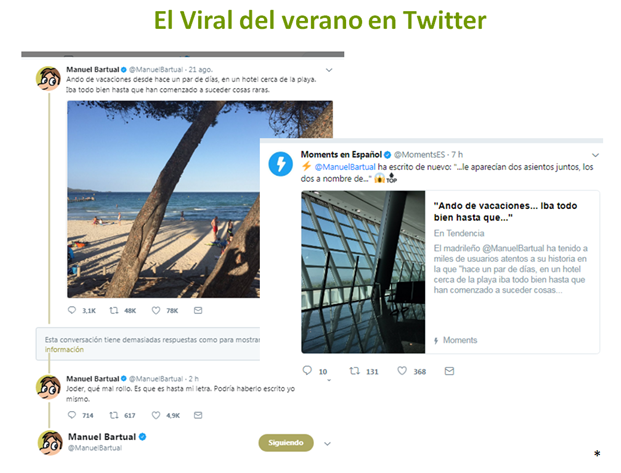
Task: Send the beach tweet via direct message
Action: [x=198, y=310]
